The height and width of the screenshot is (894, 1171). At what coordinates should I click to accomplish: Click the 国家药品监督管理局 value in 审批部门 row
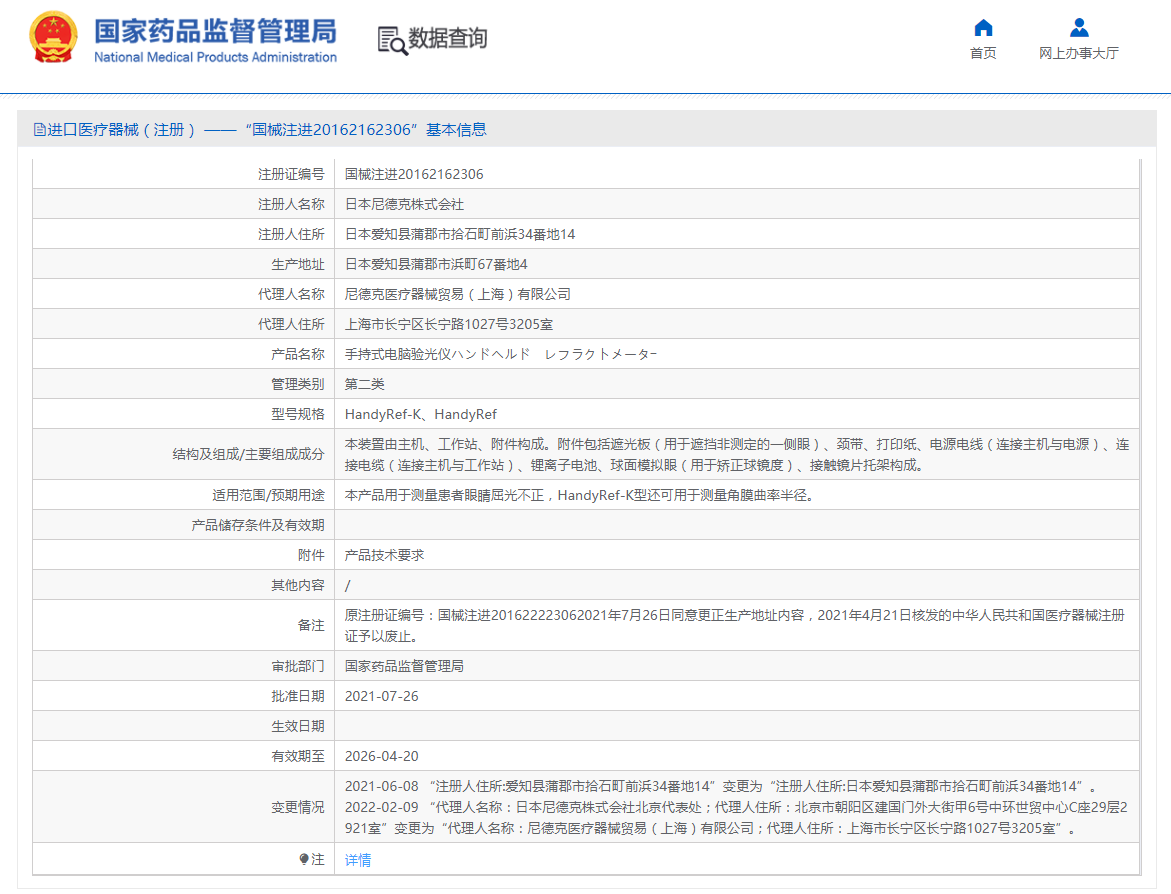click(404, 666)
